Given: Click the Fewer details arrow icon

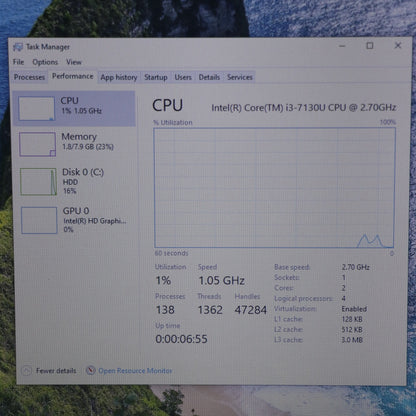Looking at the screenshot, I should pyautogui.click(x=26, y=370).
